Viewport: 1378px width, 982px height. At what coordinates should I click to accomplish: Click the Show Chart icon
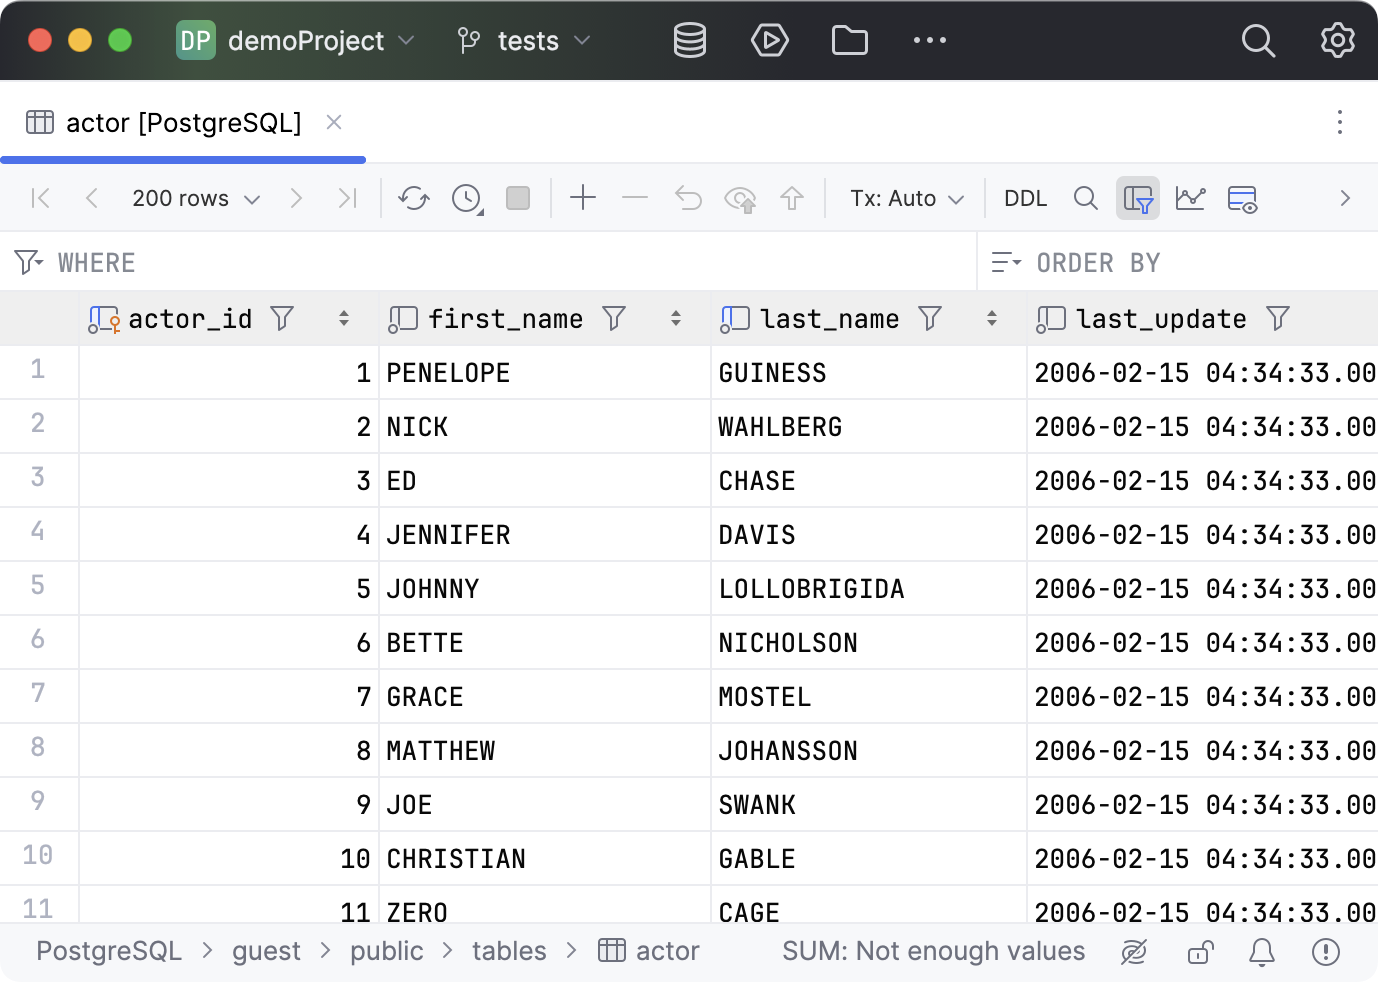[x=1190, y=198]
